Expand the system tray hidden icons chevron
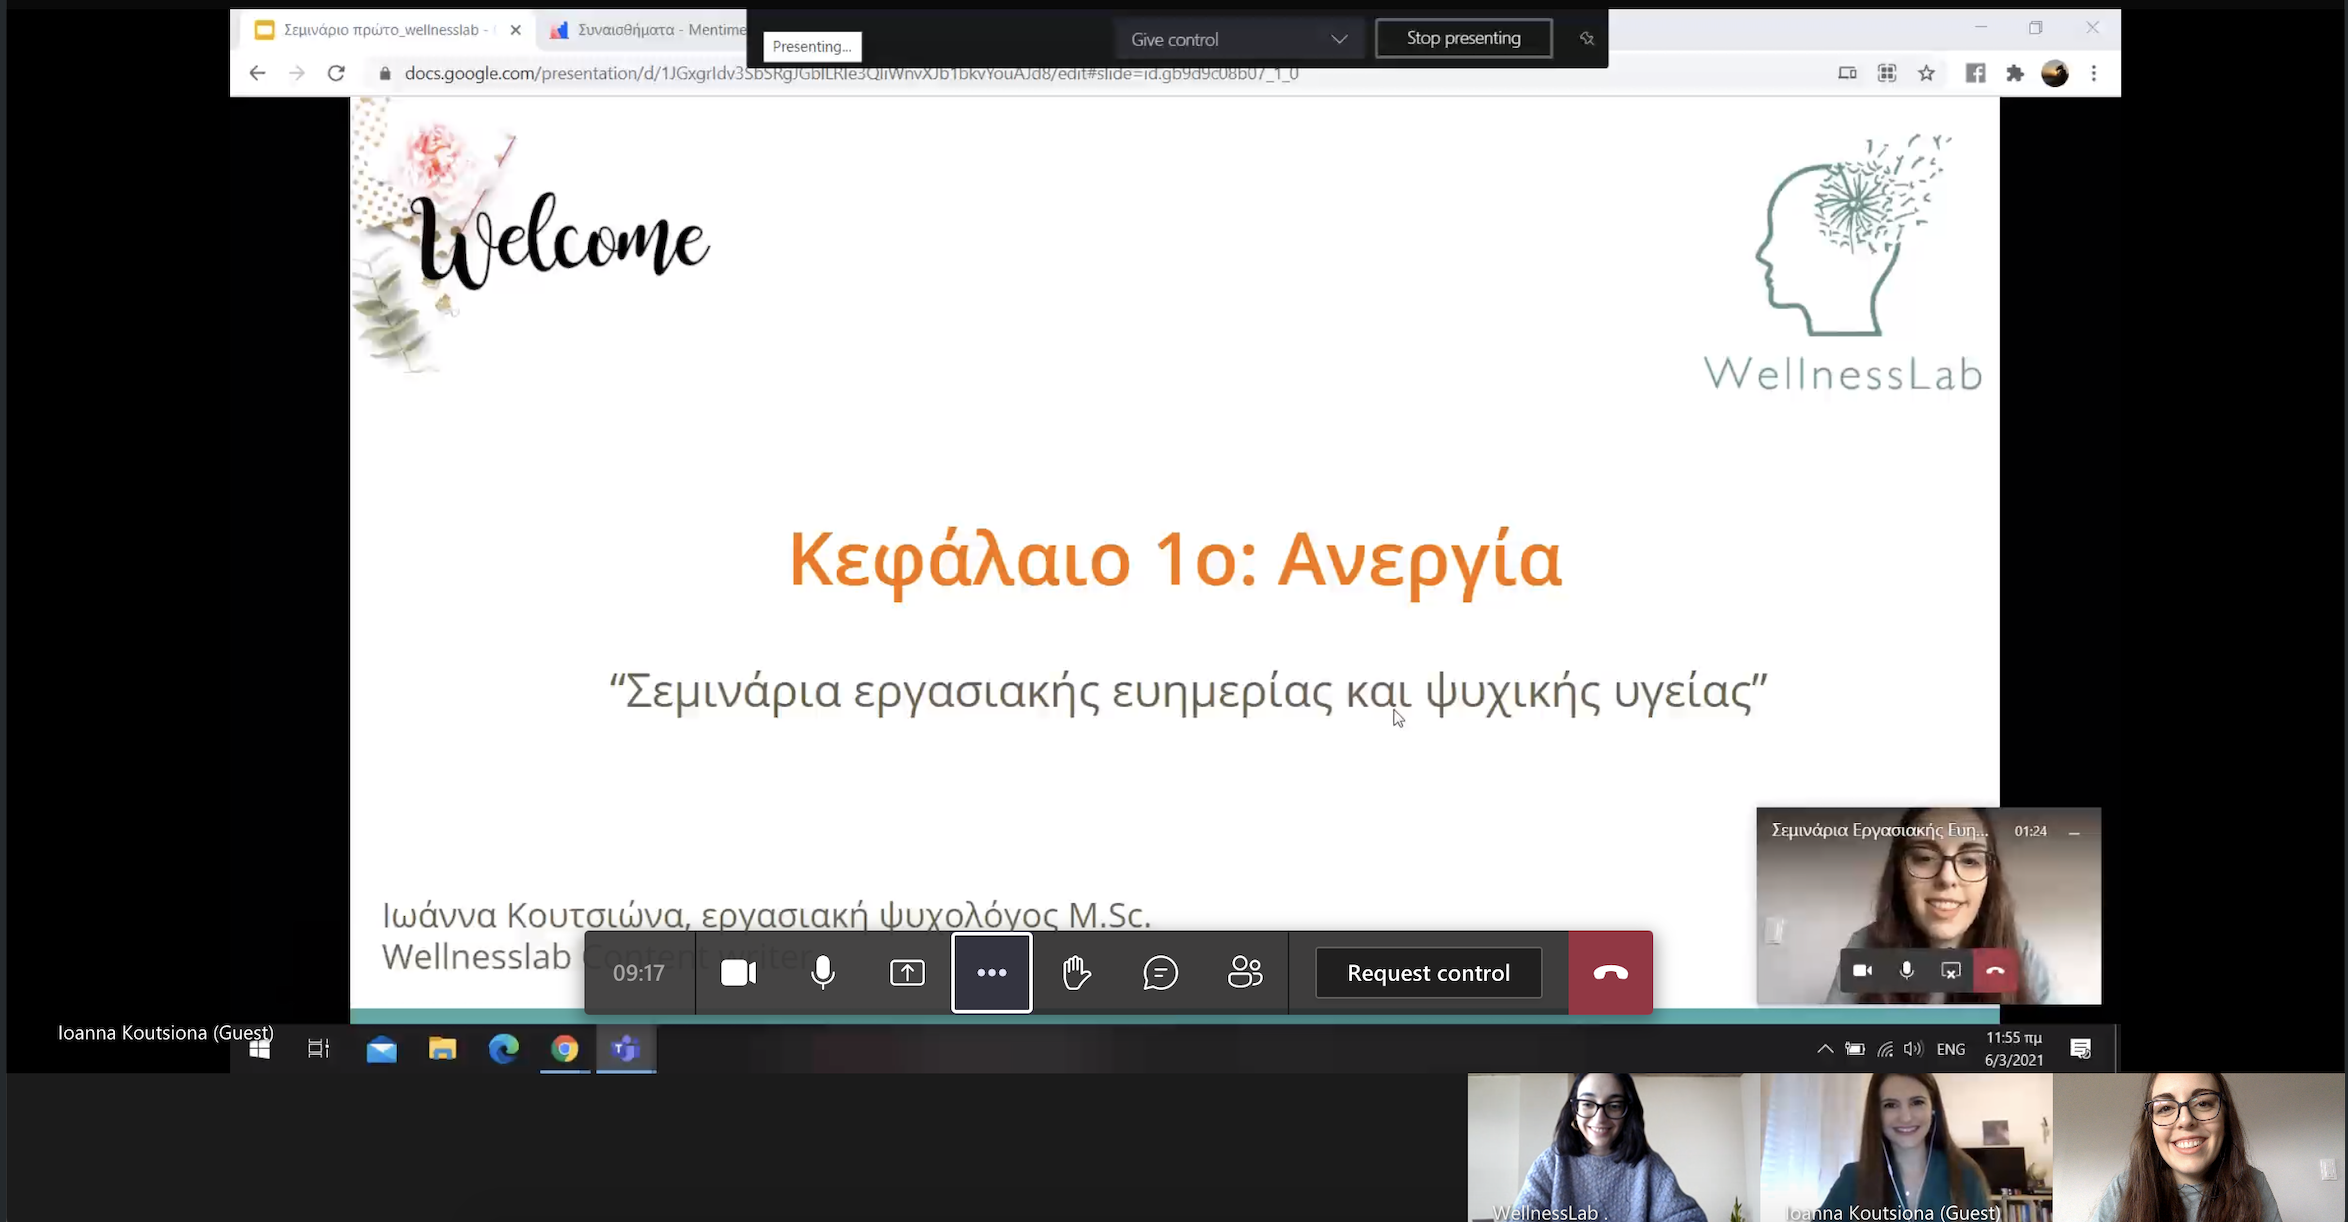Viewport: 2348px width, 1222px height. pyautogui.click(x=1824, y=1049)
